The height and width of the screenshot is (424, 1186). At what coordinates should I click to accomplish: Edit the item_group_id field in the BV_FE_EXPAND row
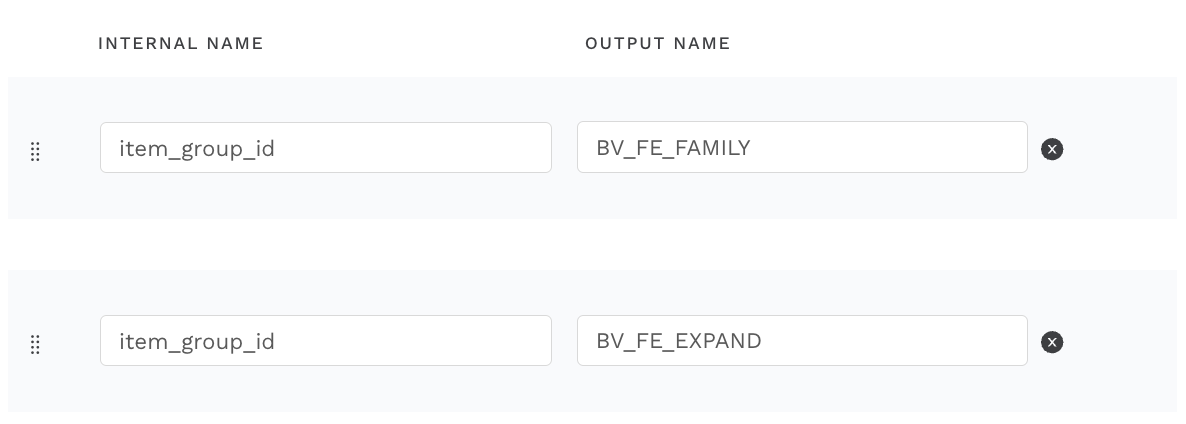pos(326,341)
